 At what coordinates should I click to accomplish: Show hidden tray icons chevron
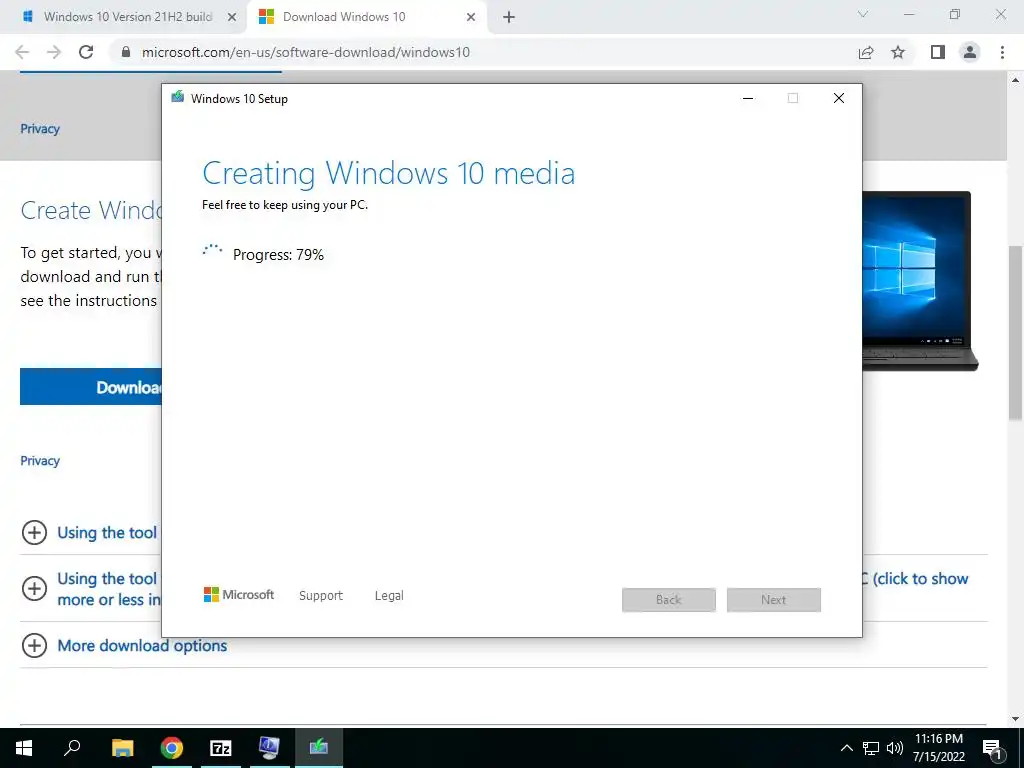(846, 748)
